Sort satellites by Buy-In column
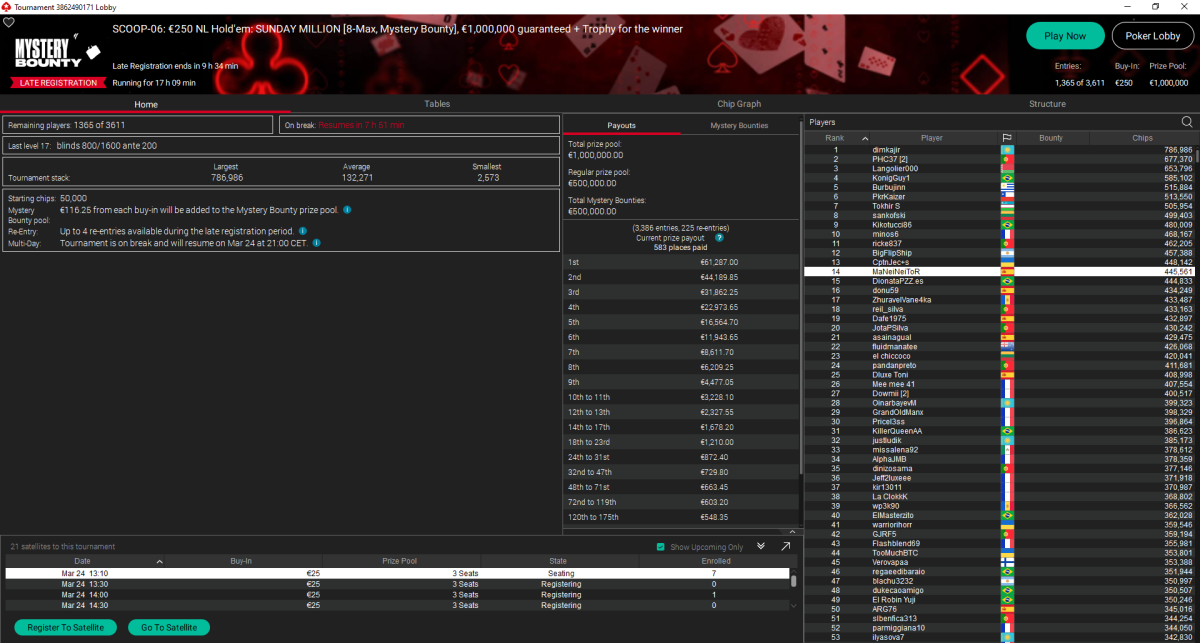The height and width of the screenshot is (643, 1200). point(242,562)
